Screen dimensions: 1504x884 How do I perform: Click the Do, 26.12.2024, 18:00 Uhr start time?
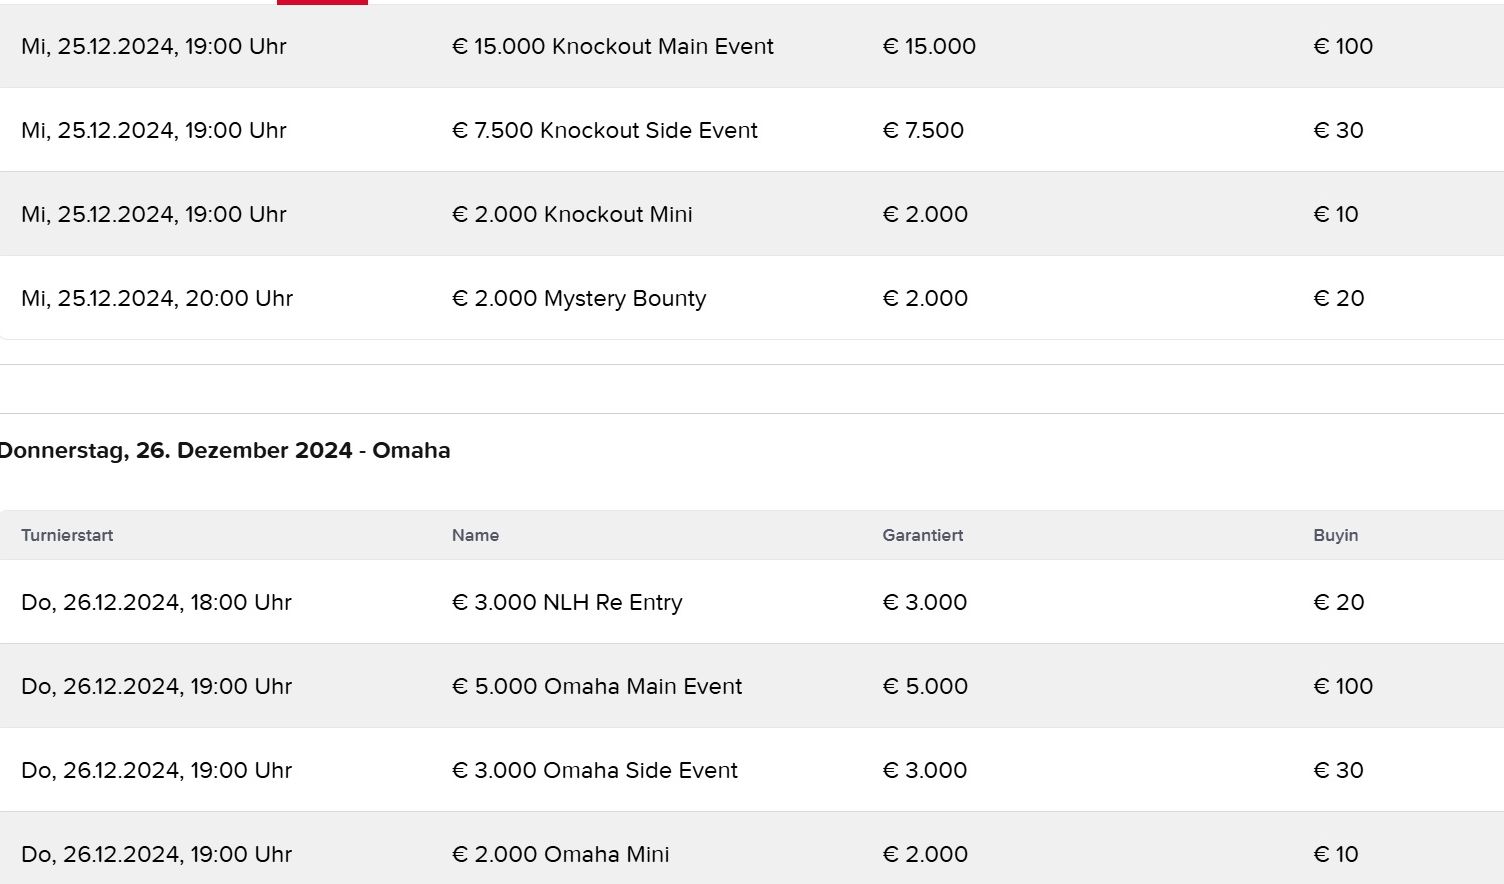[x=156, y=602]
